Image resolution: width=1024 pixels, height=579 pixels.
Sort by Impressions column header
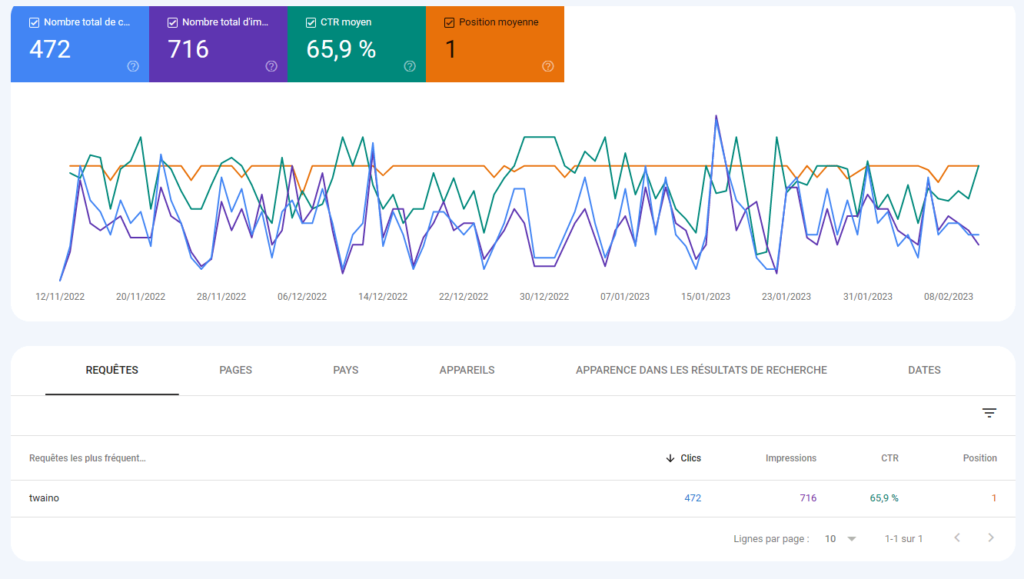pyautogui.click(x=790, y=458)
